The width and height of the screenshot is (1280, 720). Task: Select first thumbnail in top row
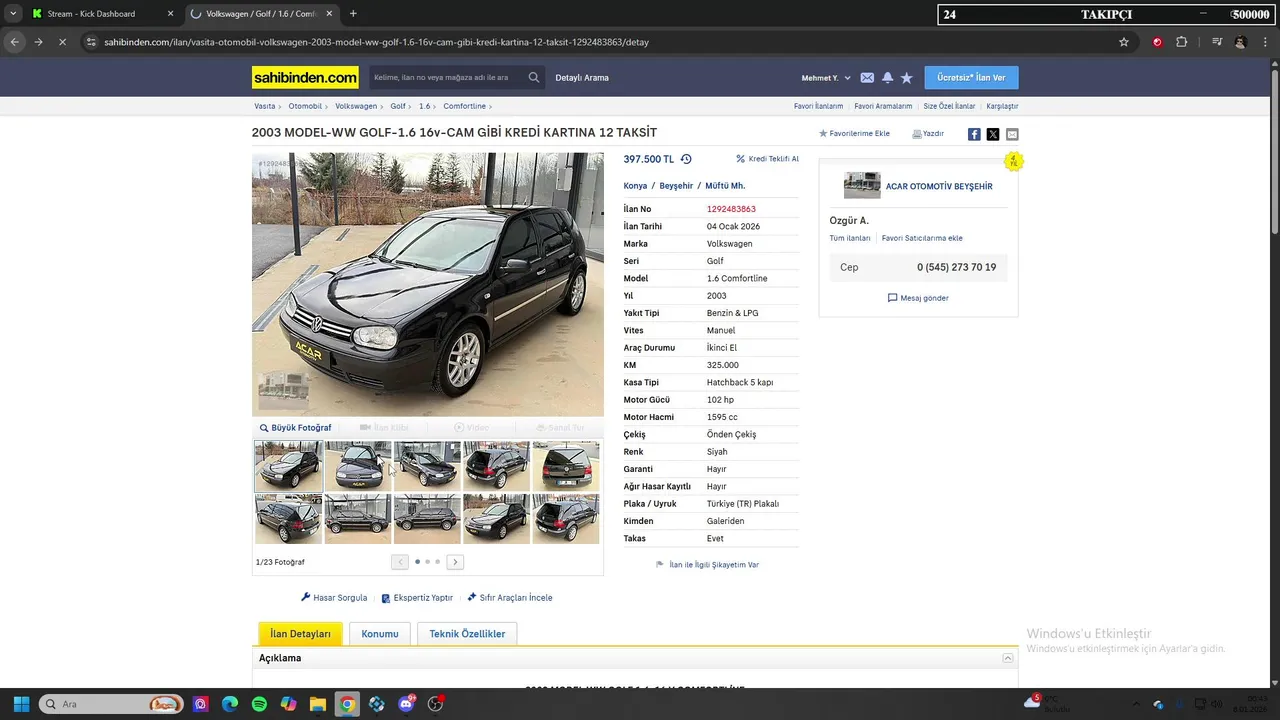(289, 466)
